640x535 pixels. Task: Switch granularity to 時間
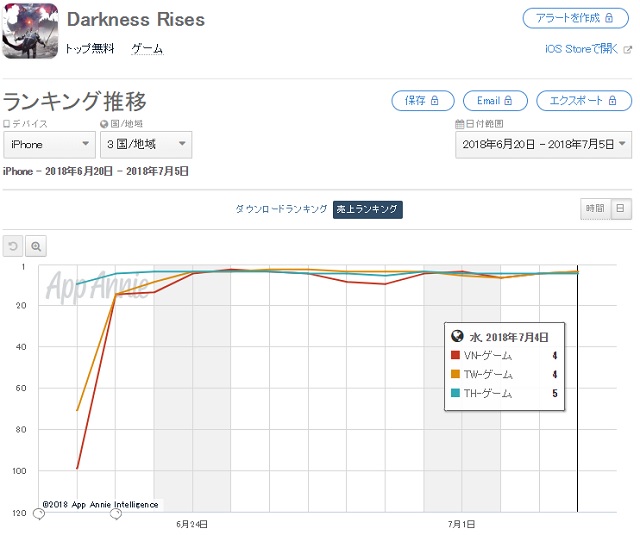[x=594, y=208]
